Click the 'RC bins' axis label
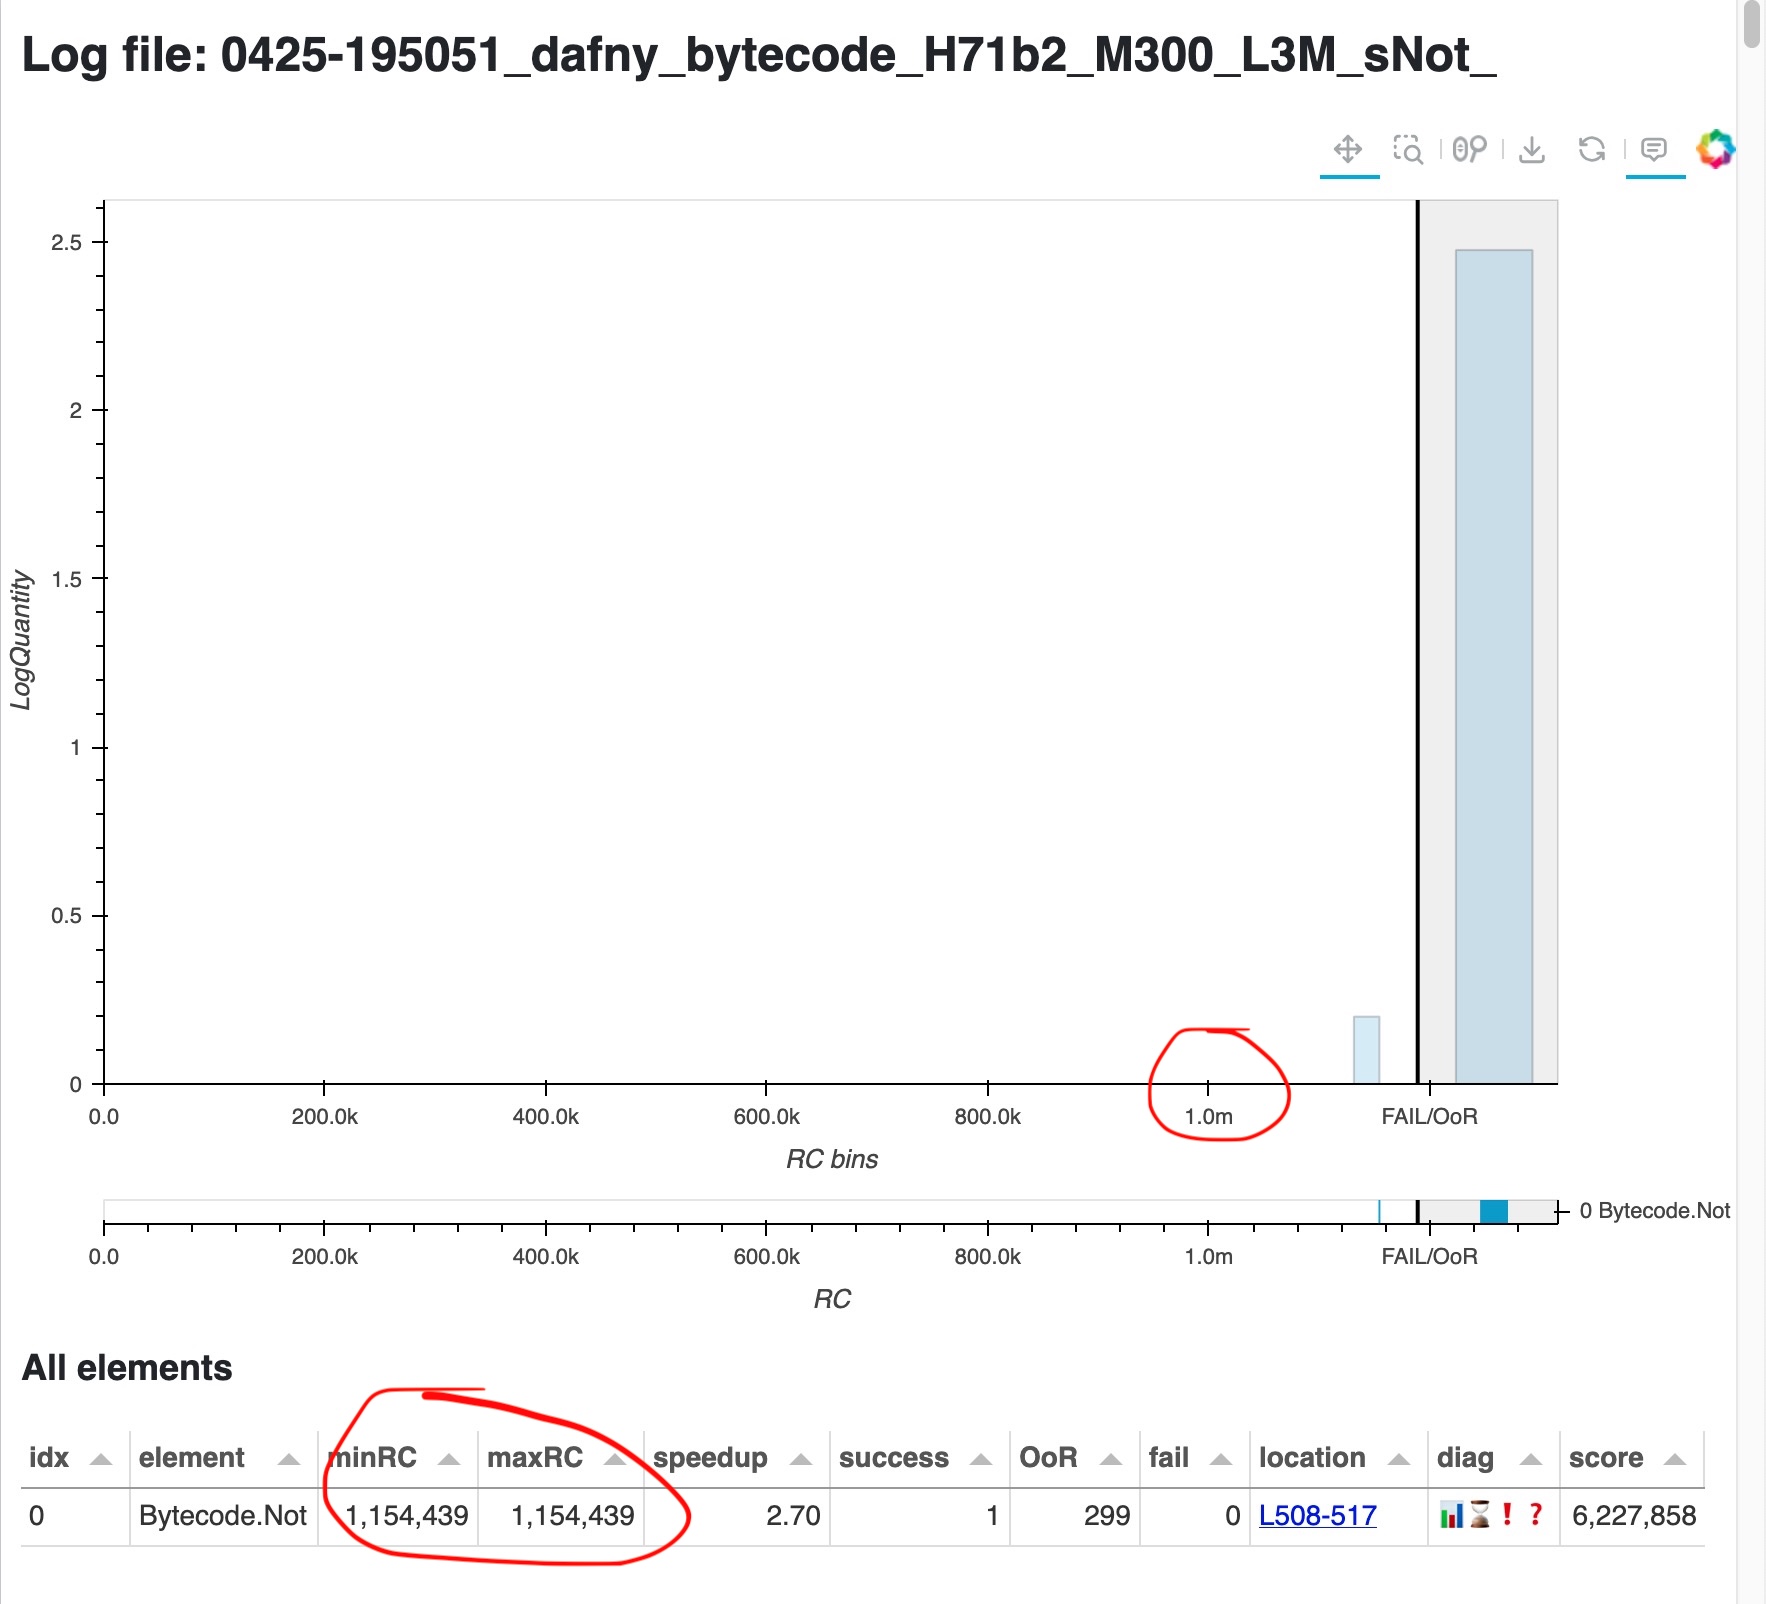This screenshot has width=1766, height=1604. (832, 1159)
